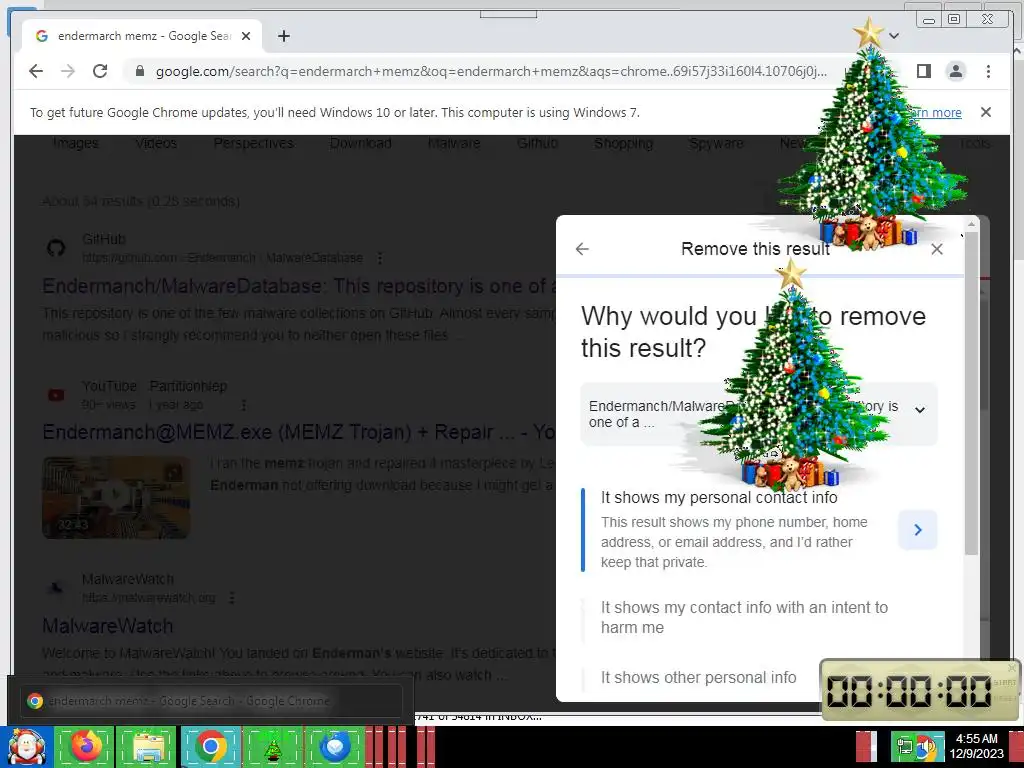The image size is (1024, 768).
Task: Open GitHub result options menu dots
Action: (379, 258)
